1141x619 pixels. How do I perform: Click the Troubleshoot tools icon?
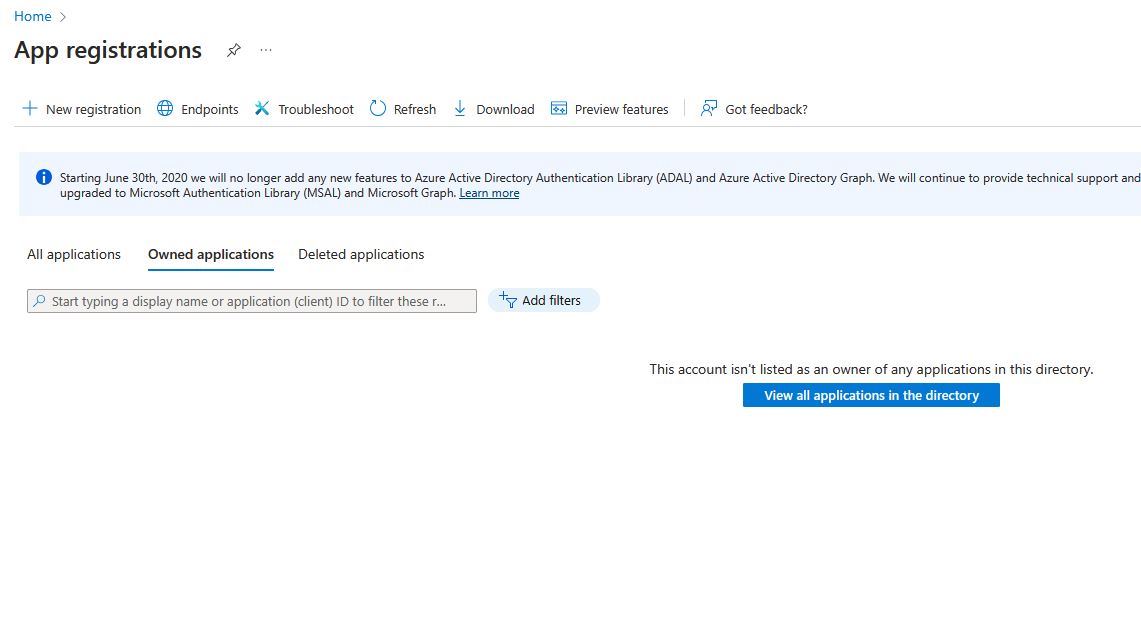coord(262,108)
